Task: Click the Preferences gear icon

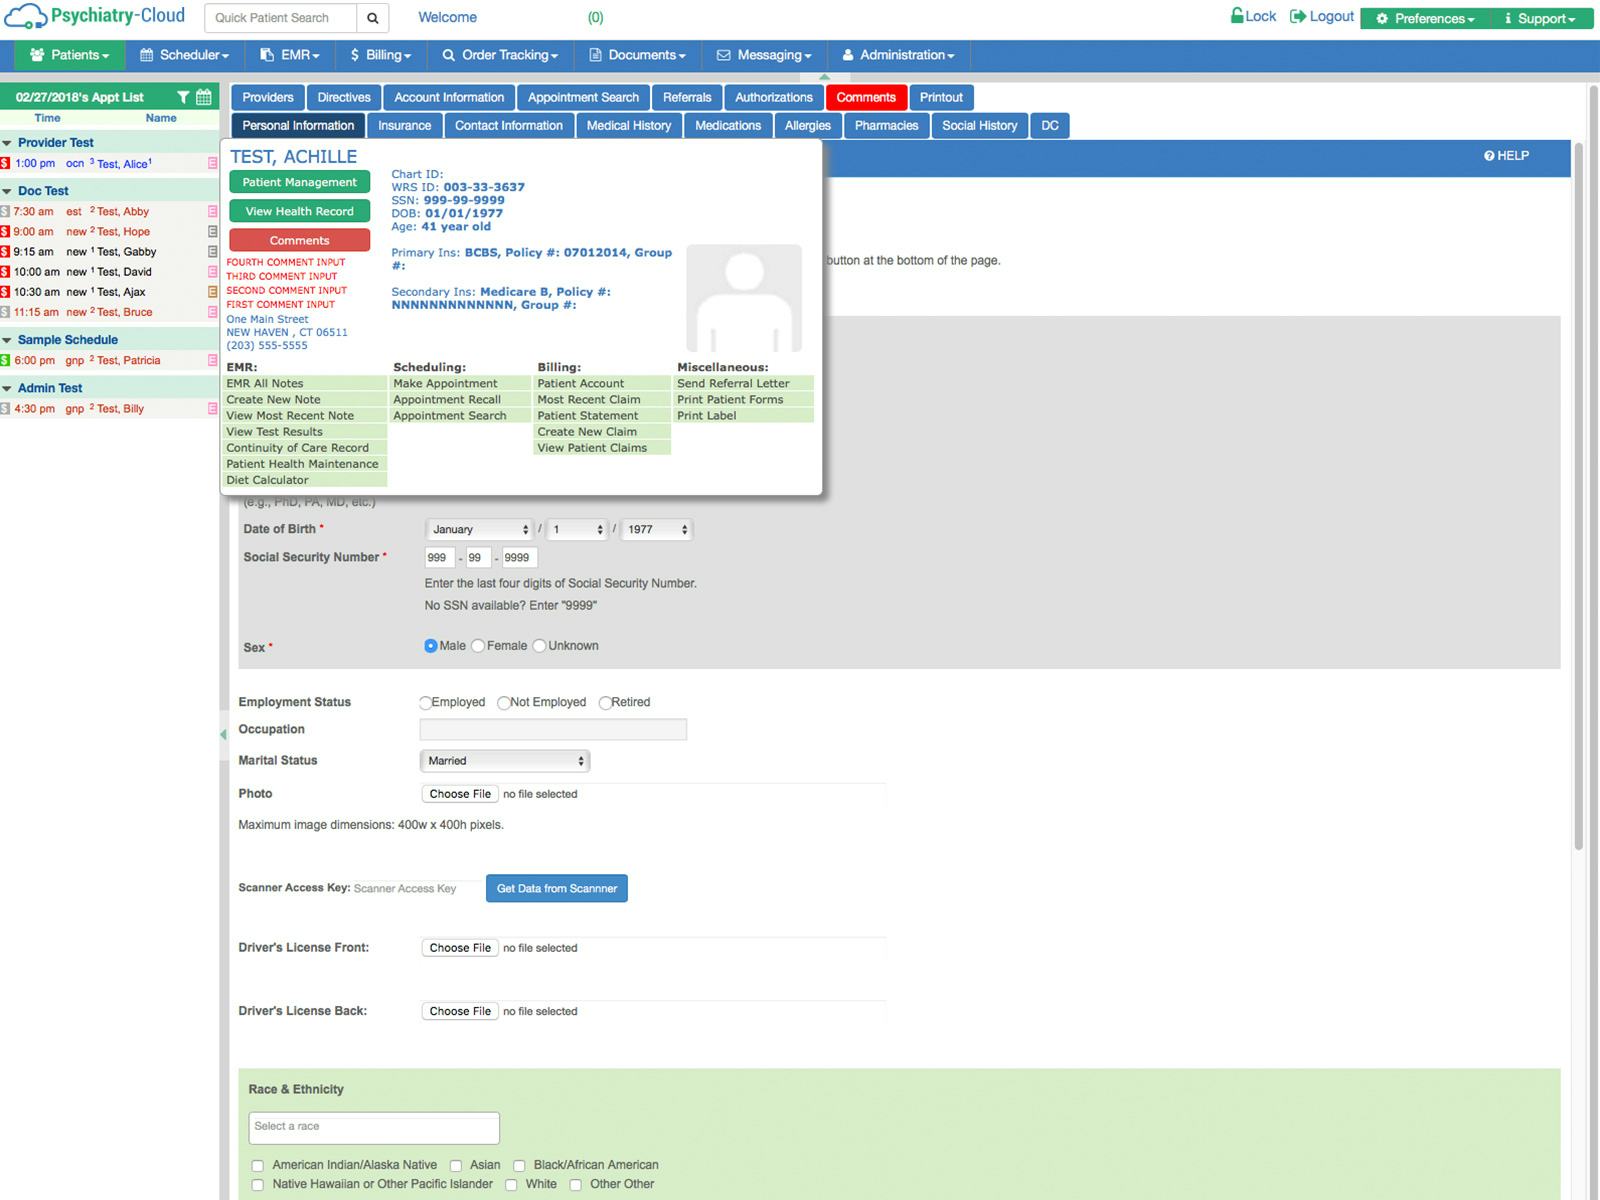Action: click(x=1382, y=18)
